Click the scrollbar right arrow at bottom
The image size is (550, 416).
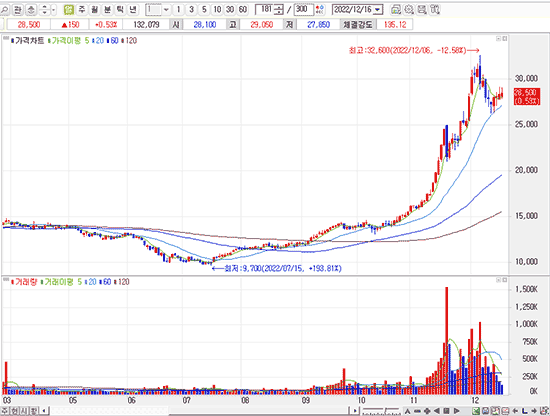coord(355,411)
